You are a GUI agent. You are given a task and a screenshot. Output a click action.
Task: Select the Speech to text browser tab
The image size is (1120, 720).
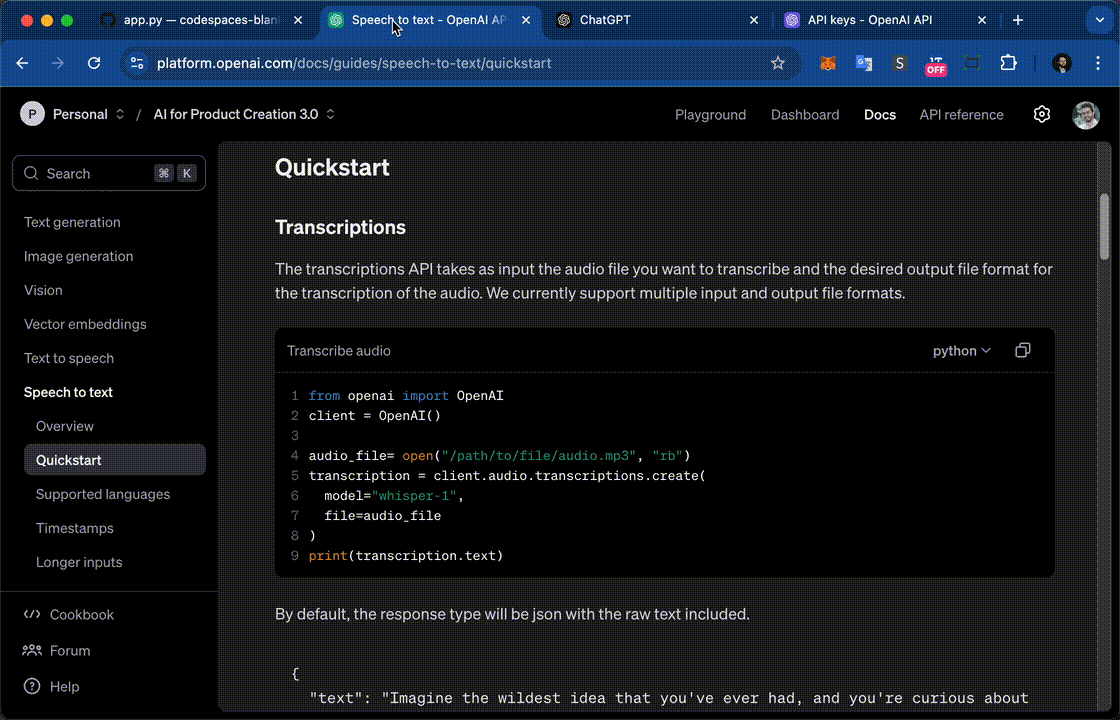(x=429, y=20)
